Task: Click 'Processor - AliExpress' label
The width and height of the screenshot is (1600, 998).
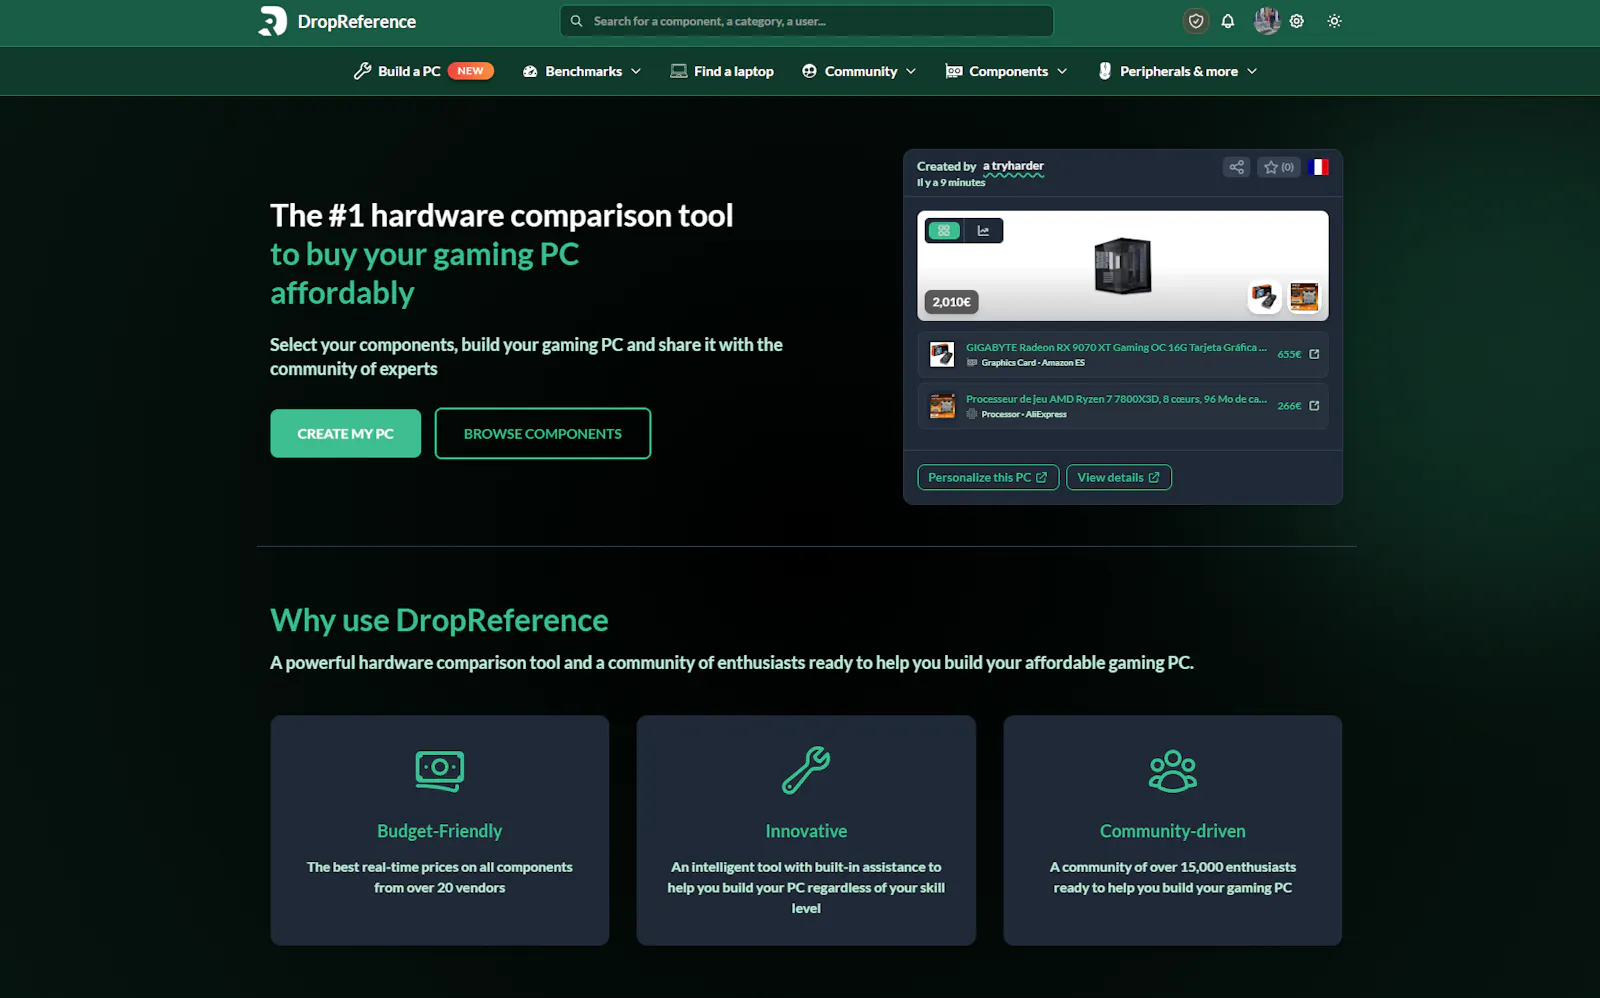Action: [1024, 414]
